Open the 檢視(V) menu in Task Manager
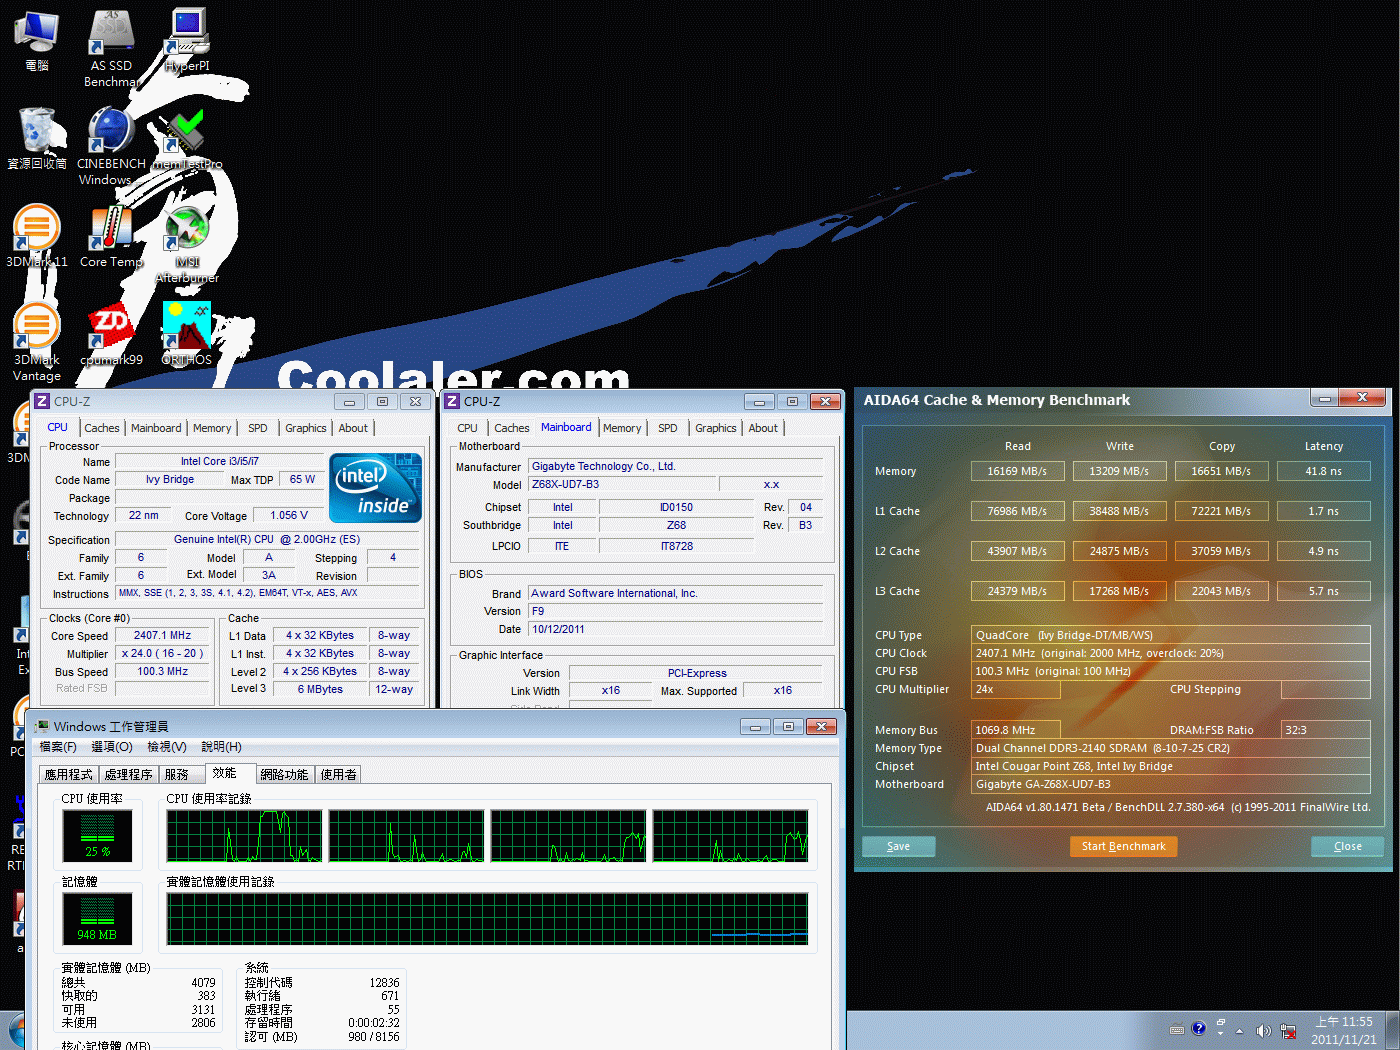1400x1050 pixels. [x=166, y=747]
